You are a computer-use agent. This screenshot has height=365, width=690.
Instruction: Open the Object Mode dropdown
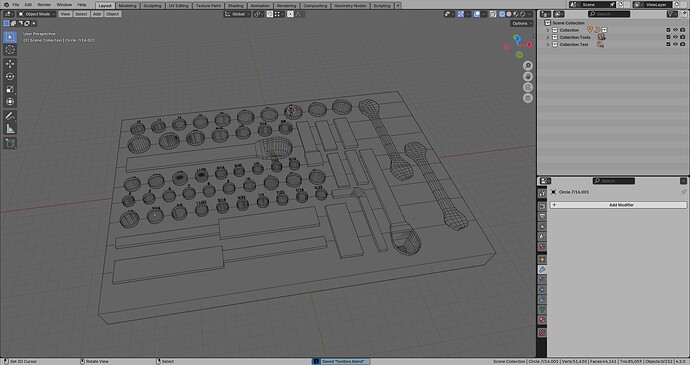tap(37, 14)
